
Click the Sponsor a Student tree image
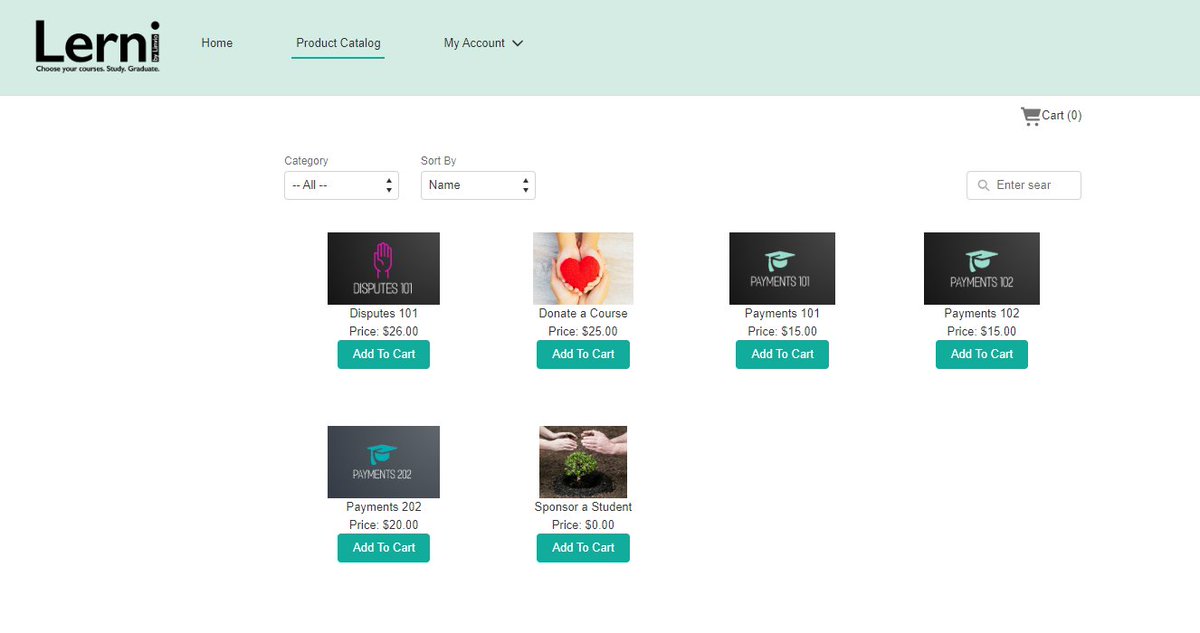pos(583,461)
